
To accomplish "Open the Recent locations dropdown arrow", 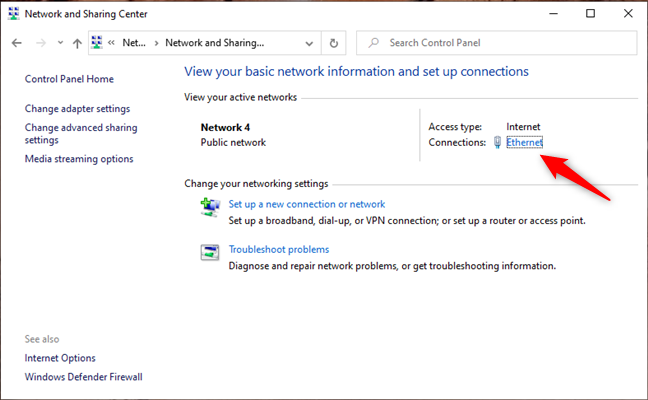I will tap(61, 44).
